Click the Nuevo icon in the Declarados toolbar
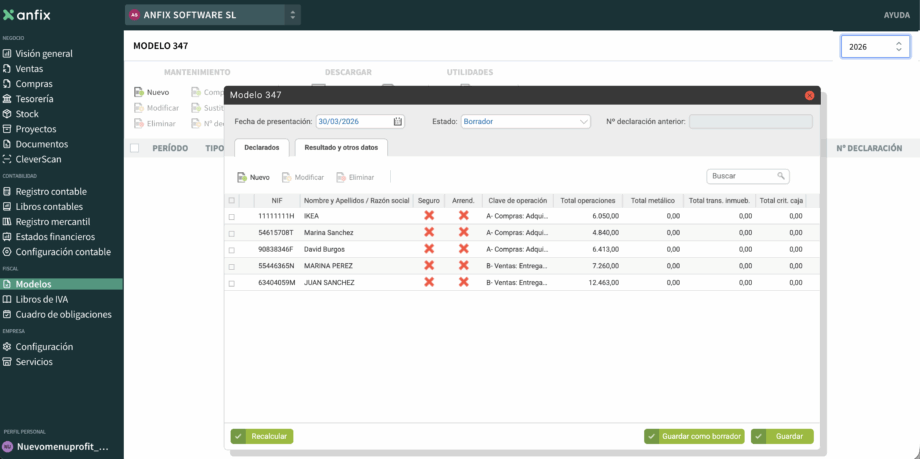Image resolution: width=920 pixels, height=459 pixels. point(241,177)
